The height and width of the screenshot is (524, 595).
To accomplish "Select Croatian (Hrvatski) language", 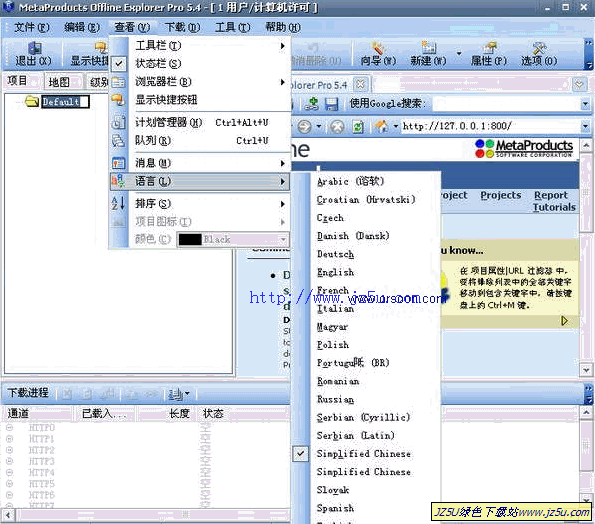I will [x=366, y=200].
